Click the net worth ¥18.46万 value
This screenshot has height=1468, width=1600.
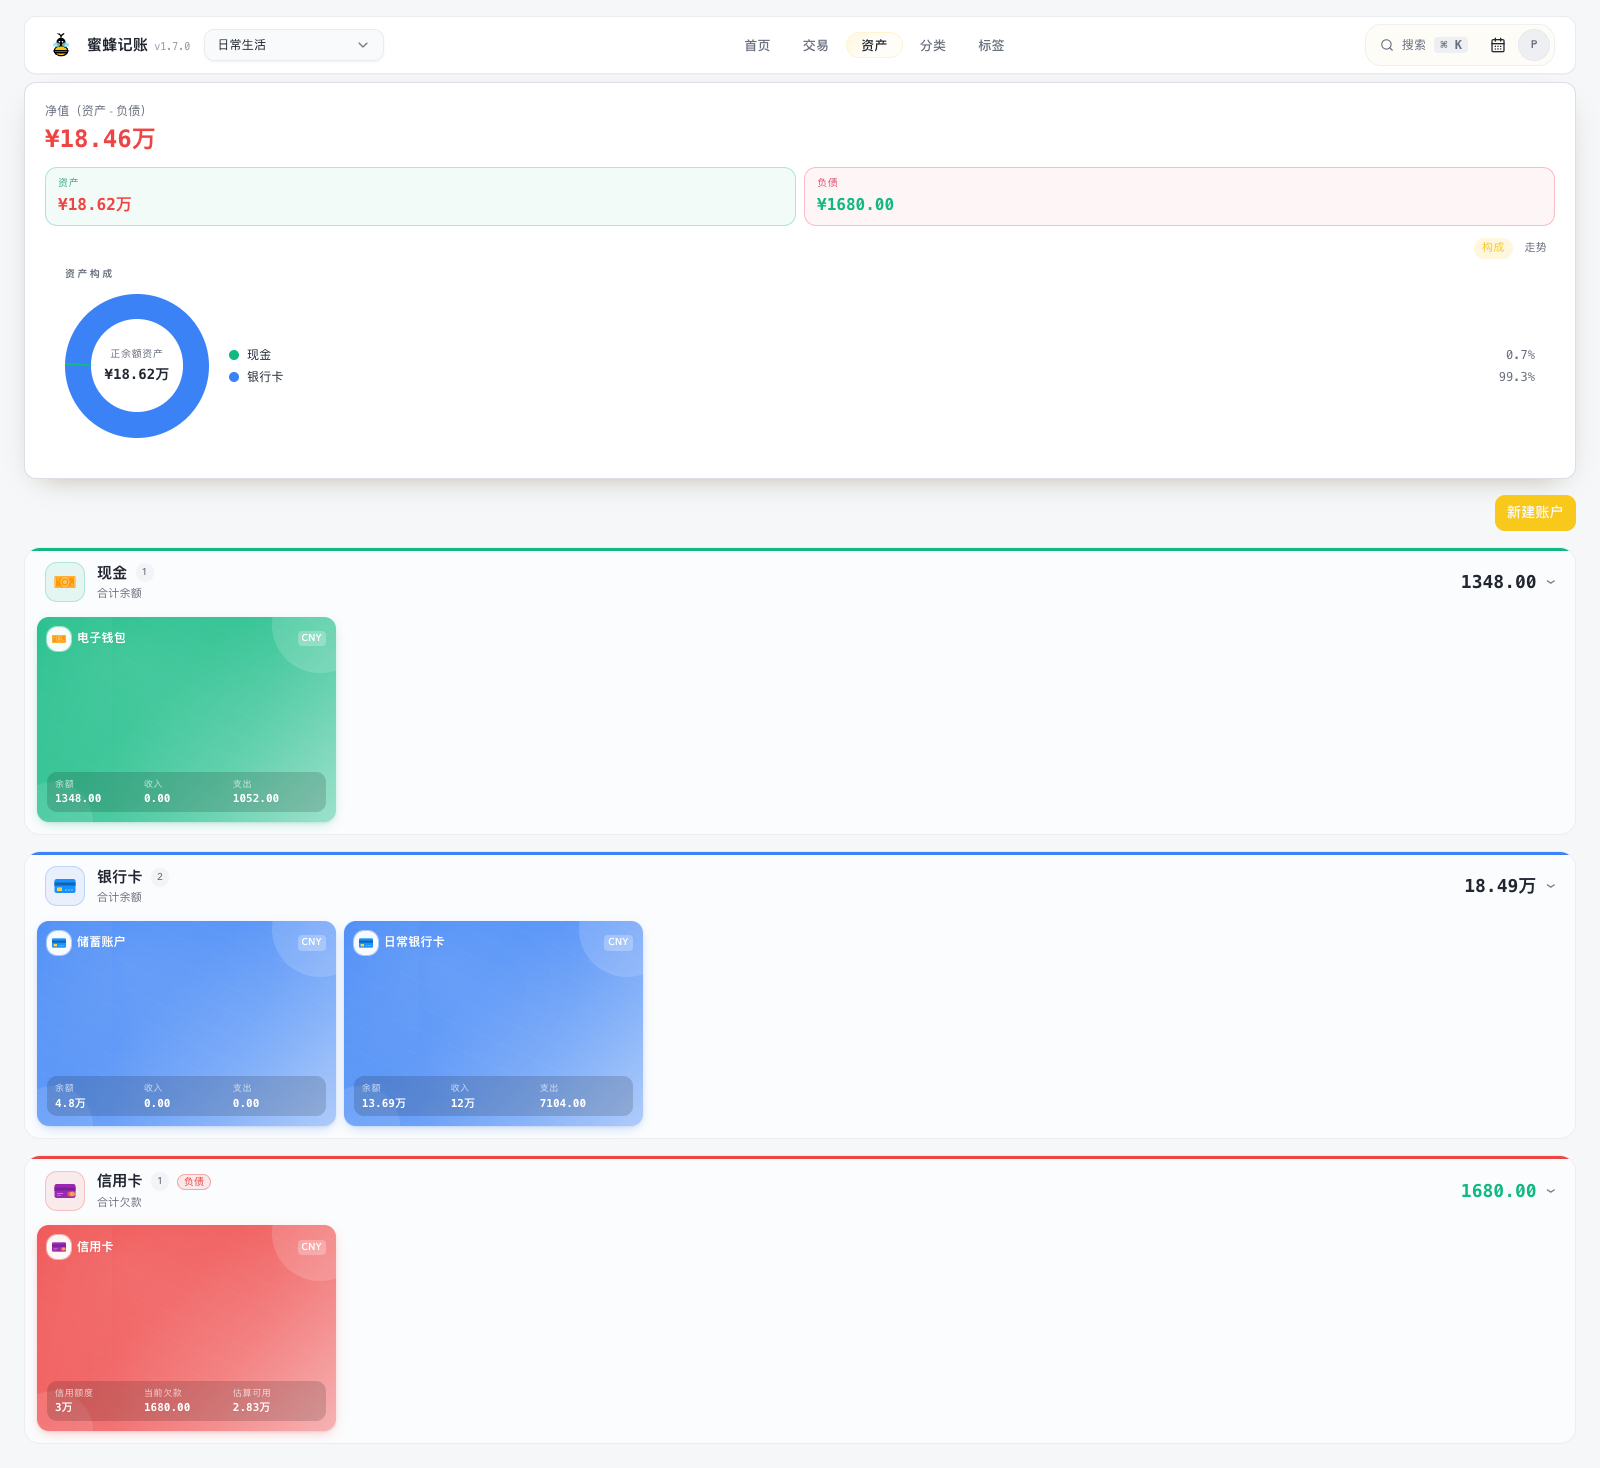tap(100, 139)
